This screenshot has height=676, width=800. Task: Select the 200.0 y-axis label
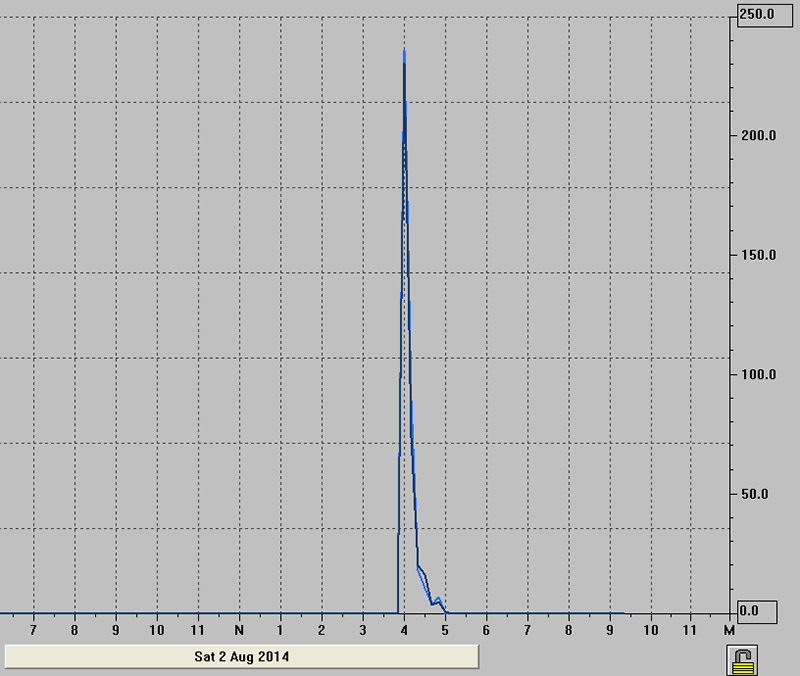click(759, 136)
